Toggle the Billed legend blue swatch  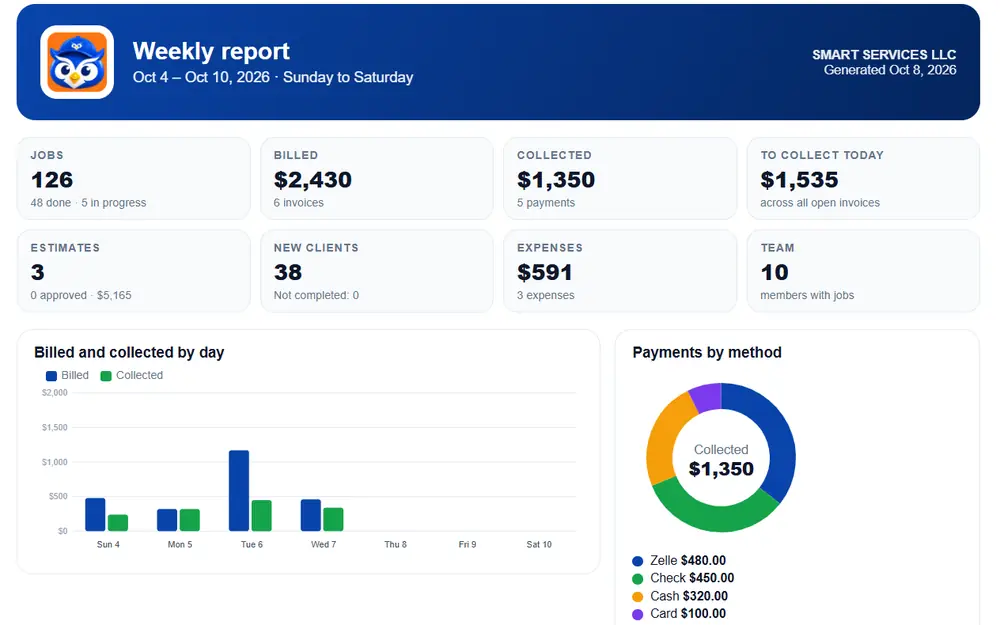(x=52, y=376)
